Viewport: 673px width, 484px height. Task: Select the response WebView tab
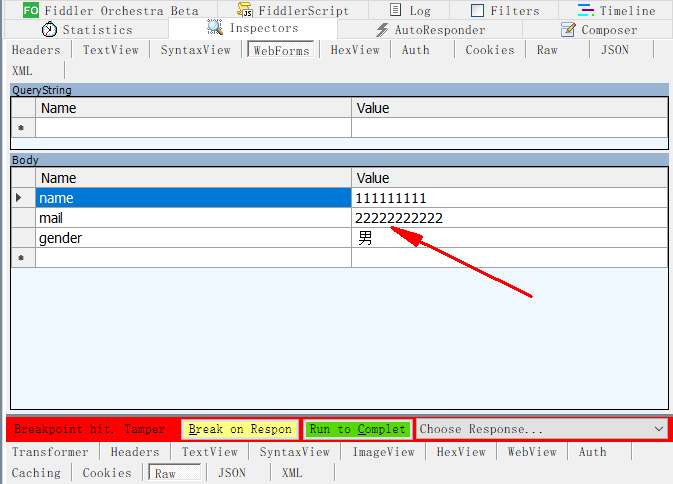[532, 452]
